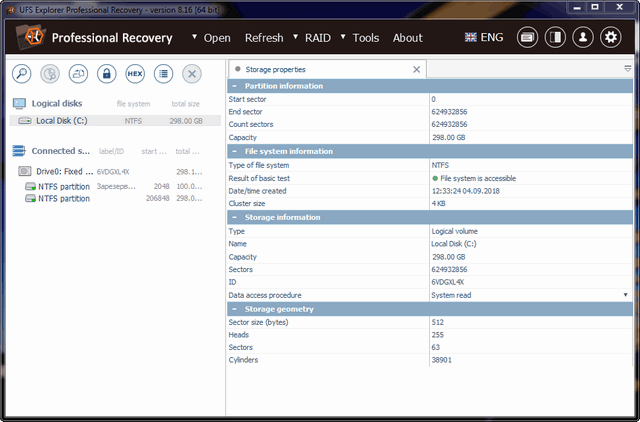Screen dimensions: 640x422
Task: Click the round X close-storage icon
Action: [x=192, y=74]
